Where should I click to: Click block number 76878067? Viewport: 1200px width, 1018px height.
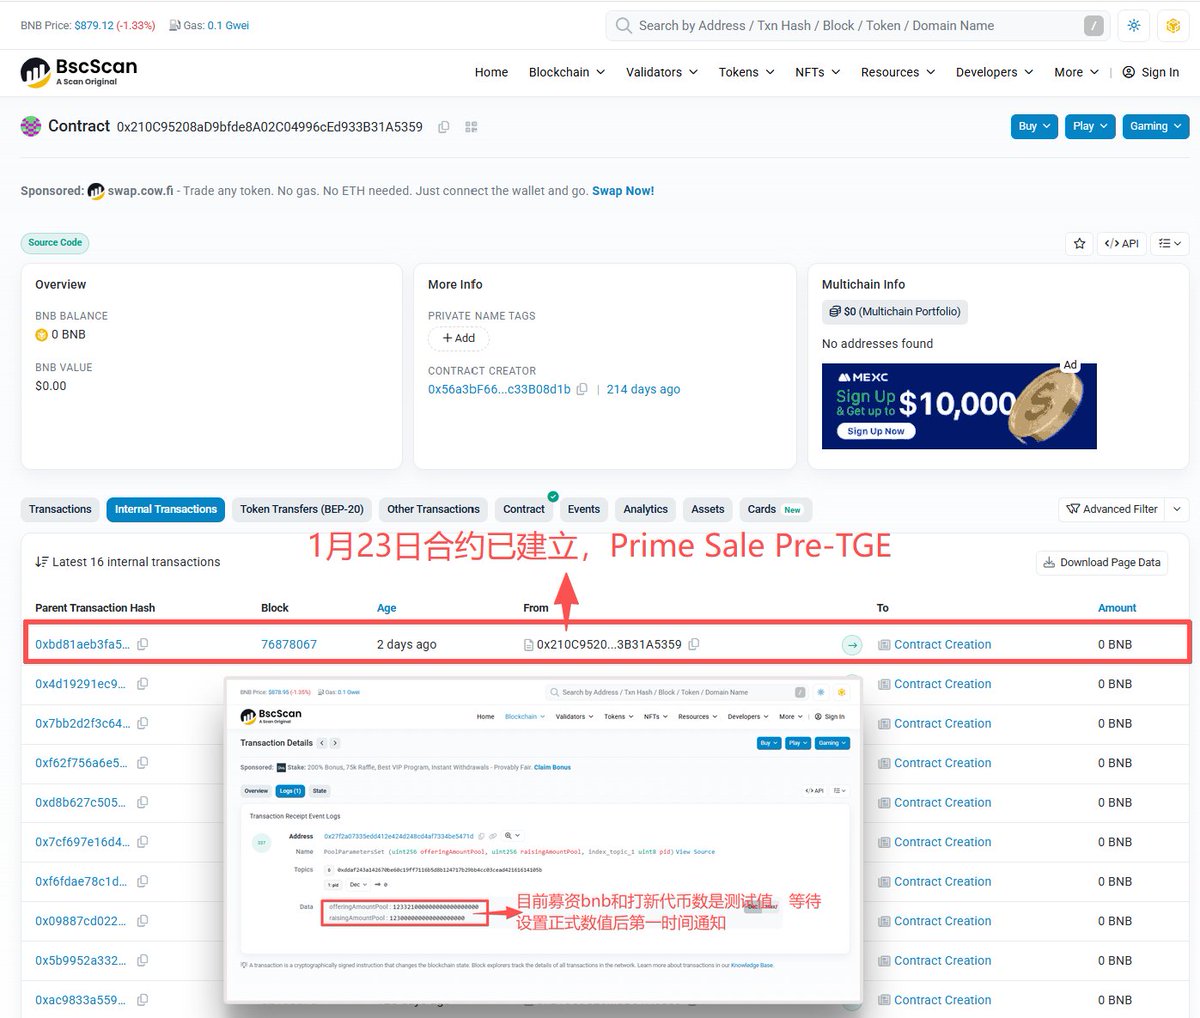pos(289,644)
